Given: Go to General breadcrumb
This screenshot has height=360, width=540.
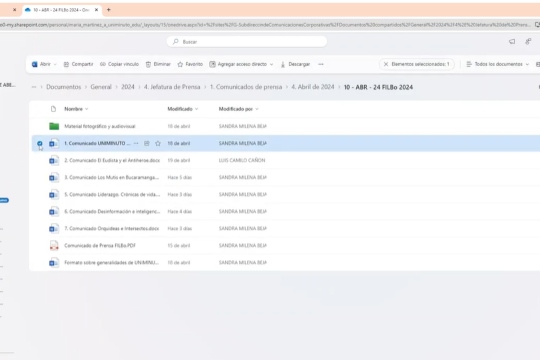Looking at the screenshot, I should 101,87.
